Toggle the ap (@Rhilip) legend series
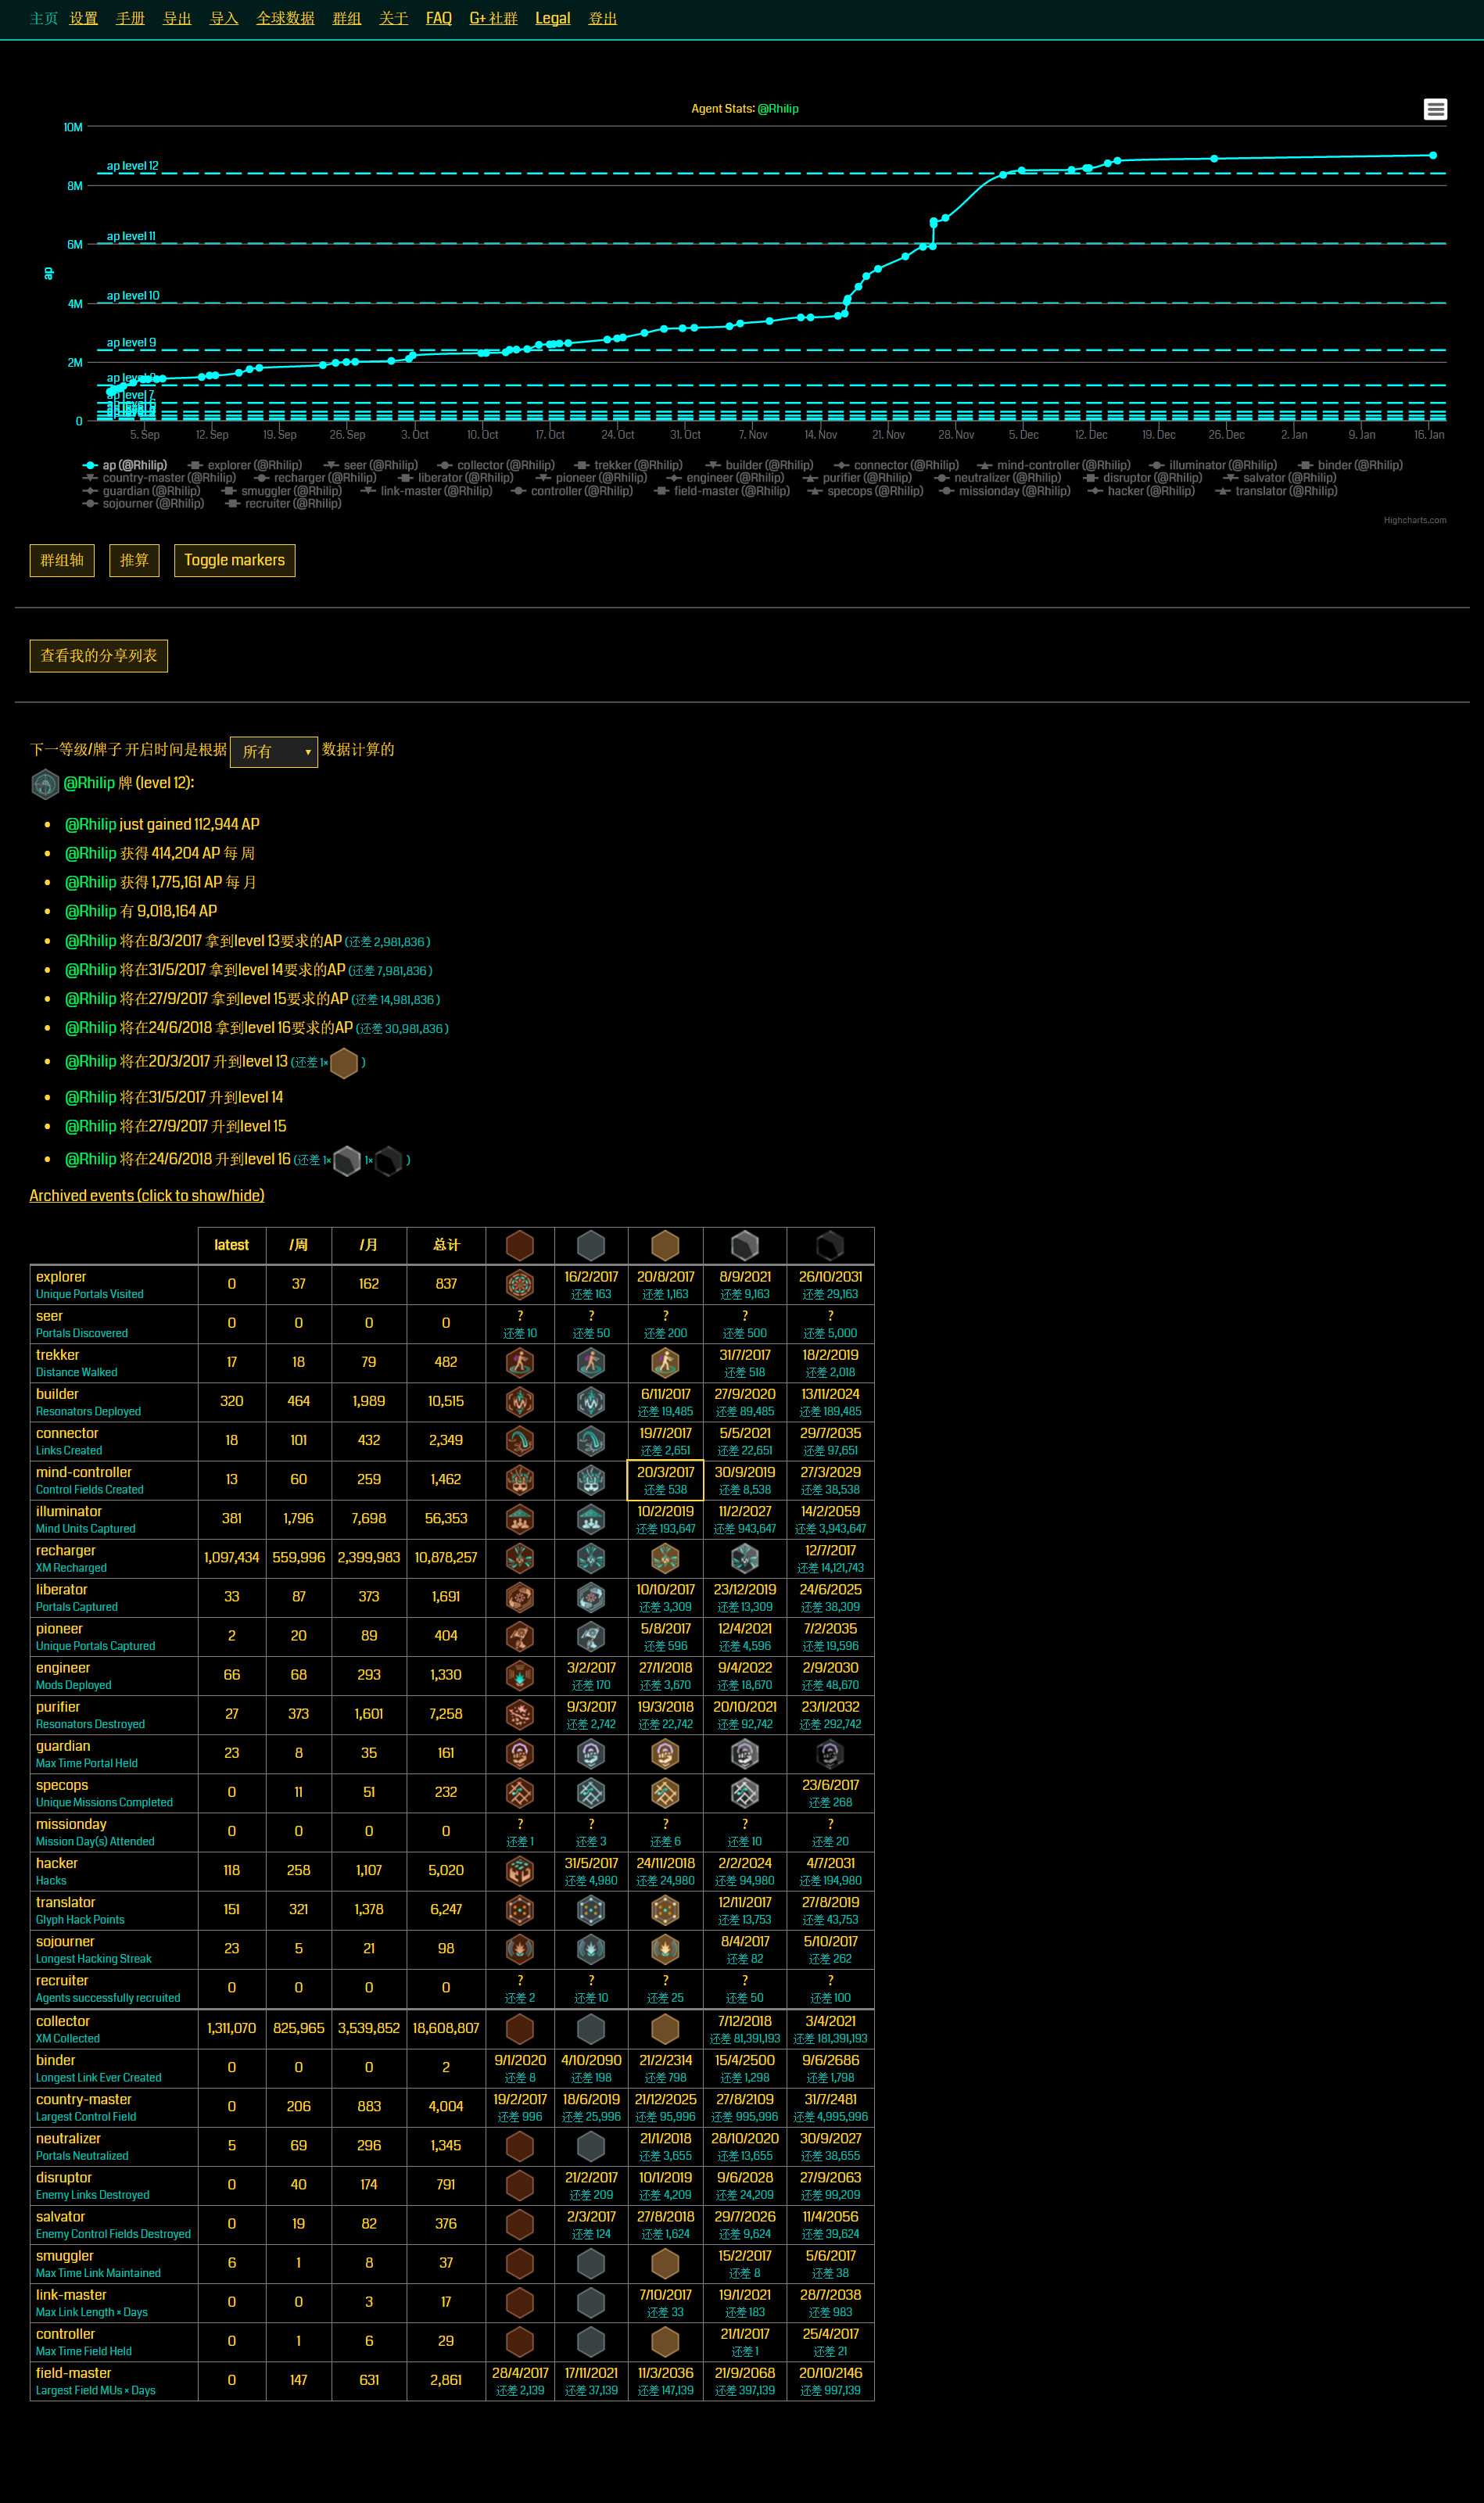This screenshot has height=2503, width=1484. coord(125,465)
